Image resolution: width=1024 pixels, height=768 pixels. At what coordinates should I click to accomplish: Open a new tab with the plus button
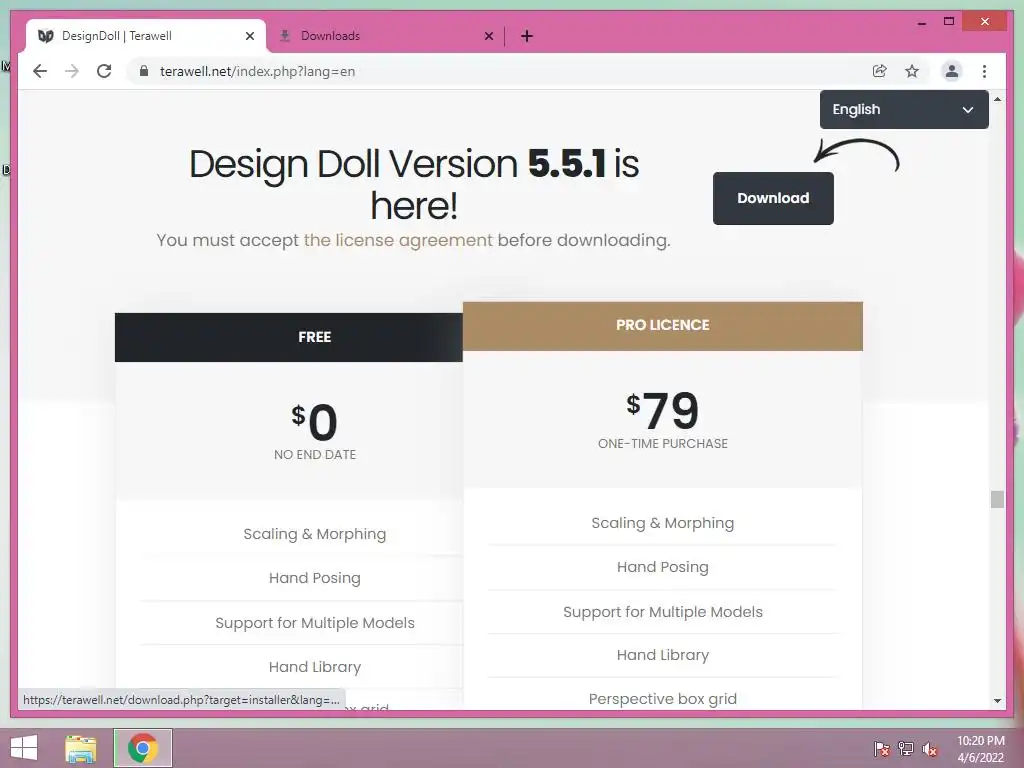click(x=527, y=36)
